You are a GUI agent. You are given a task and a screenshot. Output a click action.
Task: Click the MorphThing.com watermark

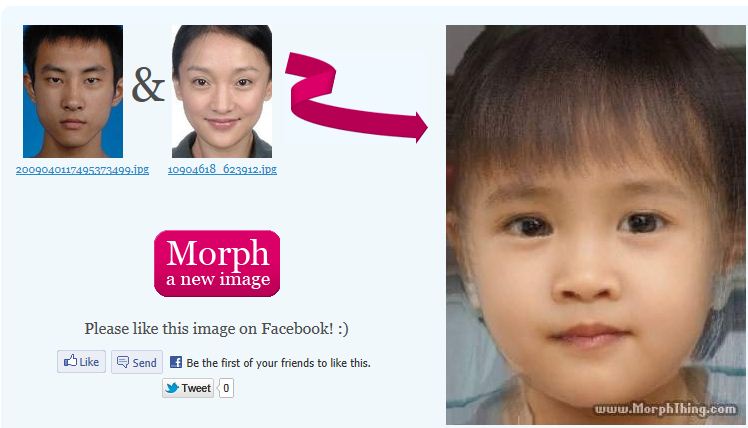(x=665, y=409)
